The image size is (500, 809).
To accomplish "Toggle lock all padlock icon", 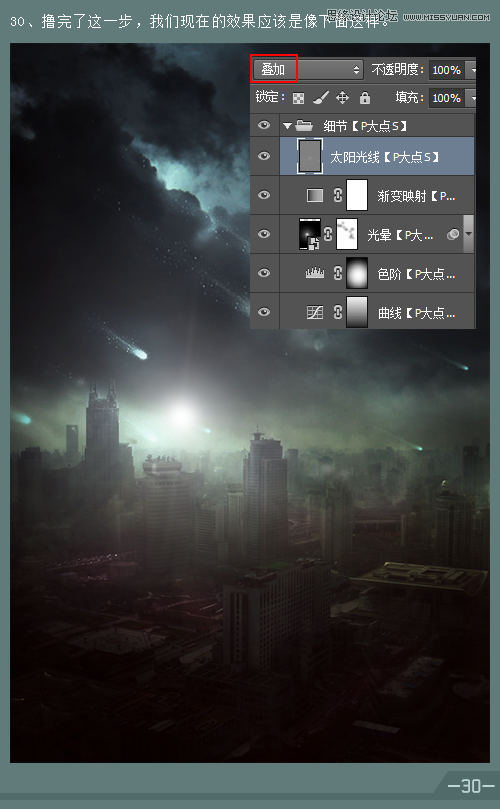I will pos(365,98).
